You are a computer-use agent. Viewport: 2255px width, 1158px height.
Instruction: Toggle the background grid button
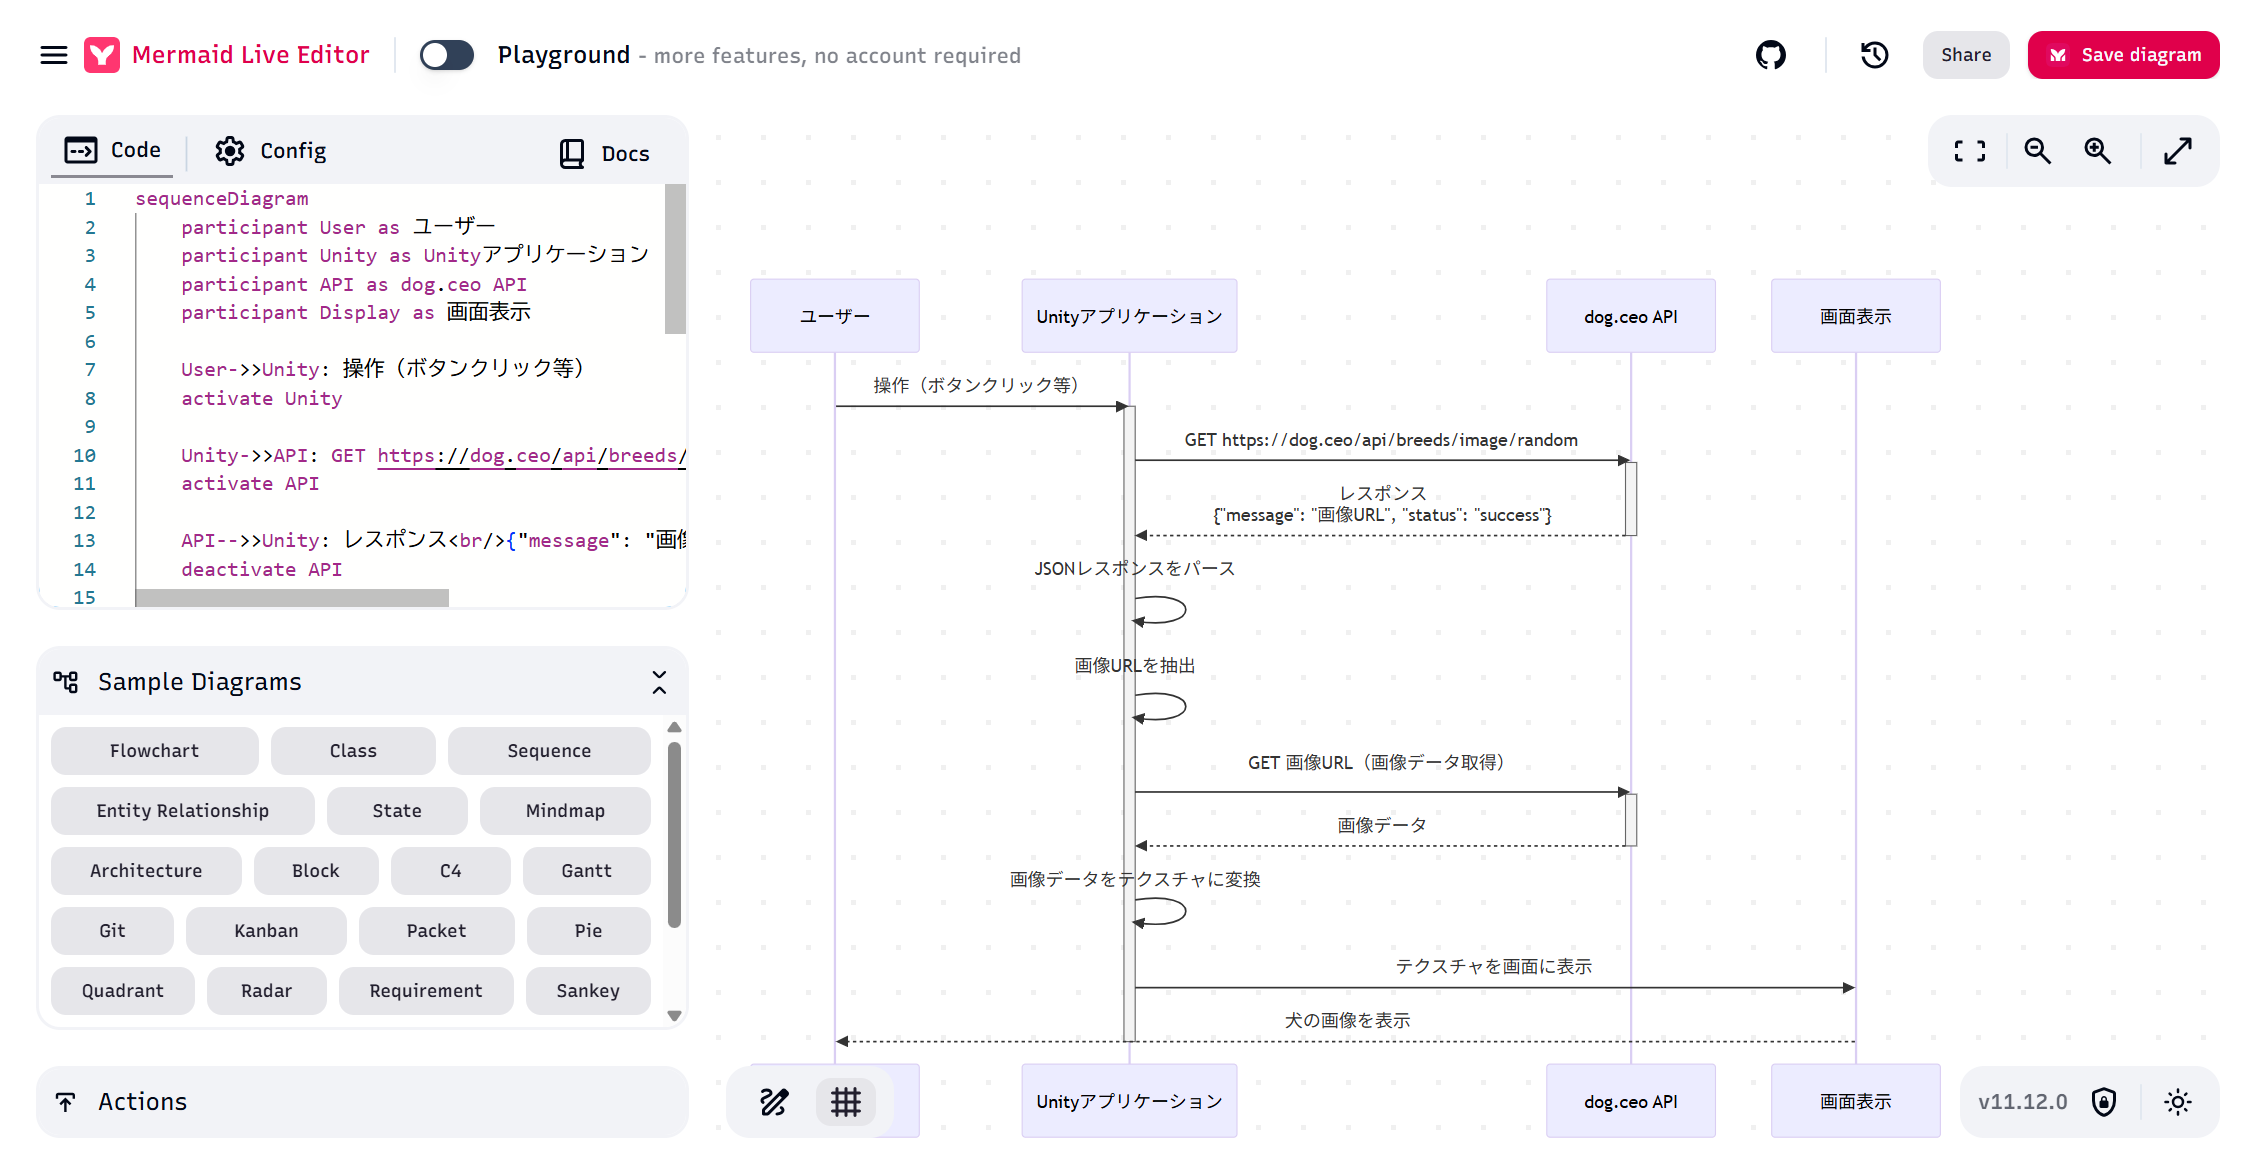tap(845, 1101)
